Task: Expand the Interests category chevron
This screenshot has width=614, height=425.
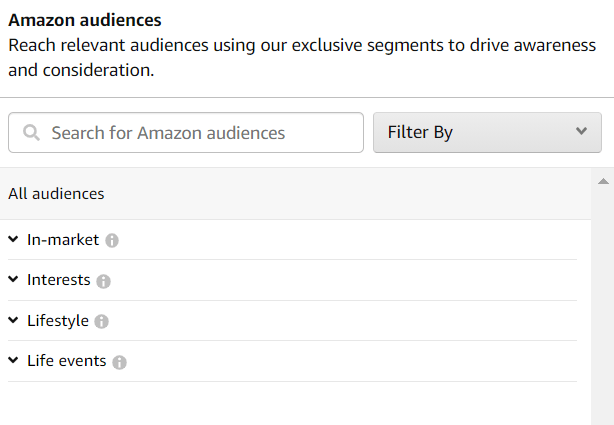Action: tap(13, 280)
